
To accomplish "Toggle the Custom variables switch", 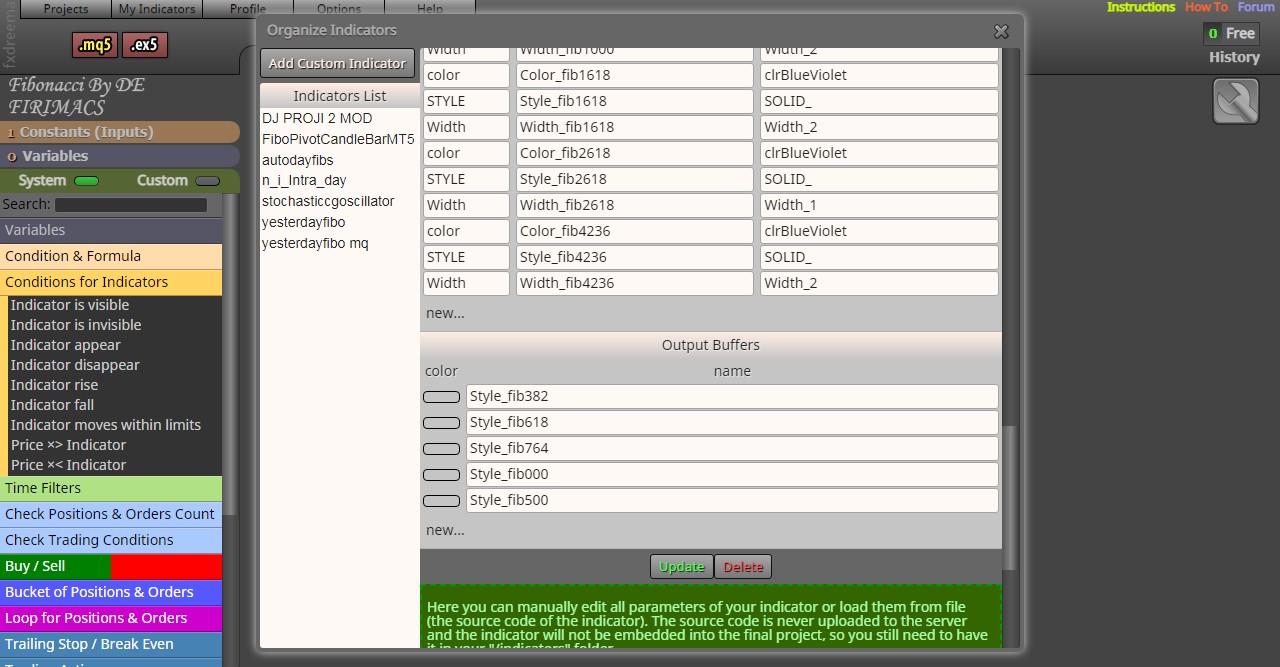I will point(208,181).
